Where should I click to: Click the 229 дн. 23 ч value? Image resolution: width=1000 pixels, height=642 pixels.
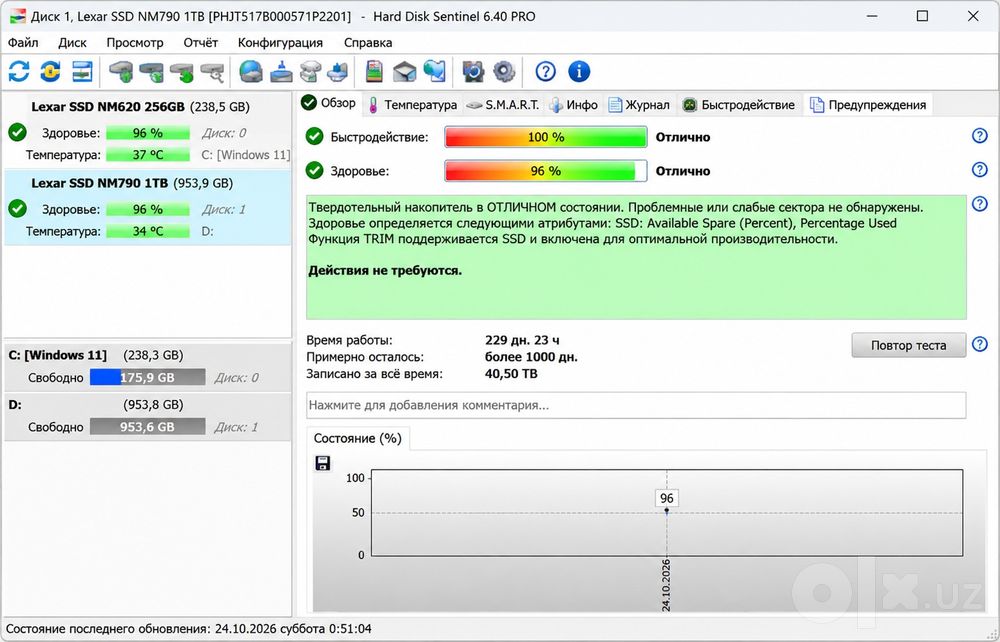coord(522,340)
